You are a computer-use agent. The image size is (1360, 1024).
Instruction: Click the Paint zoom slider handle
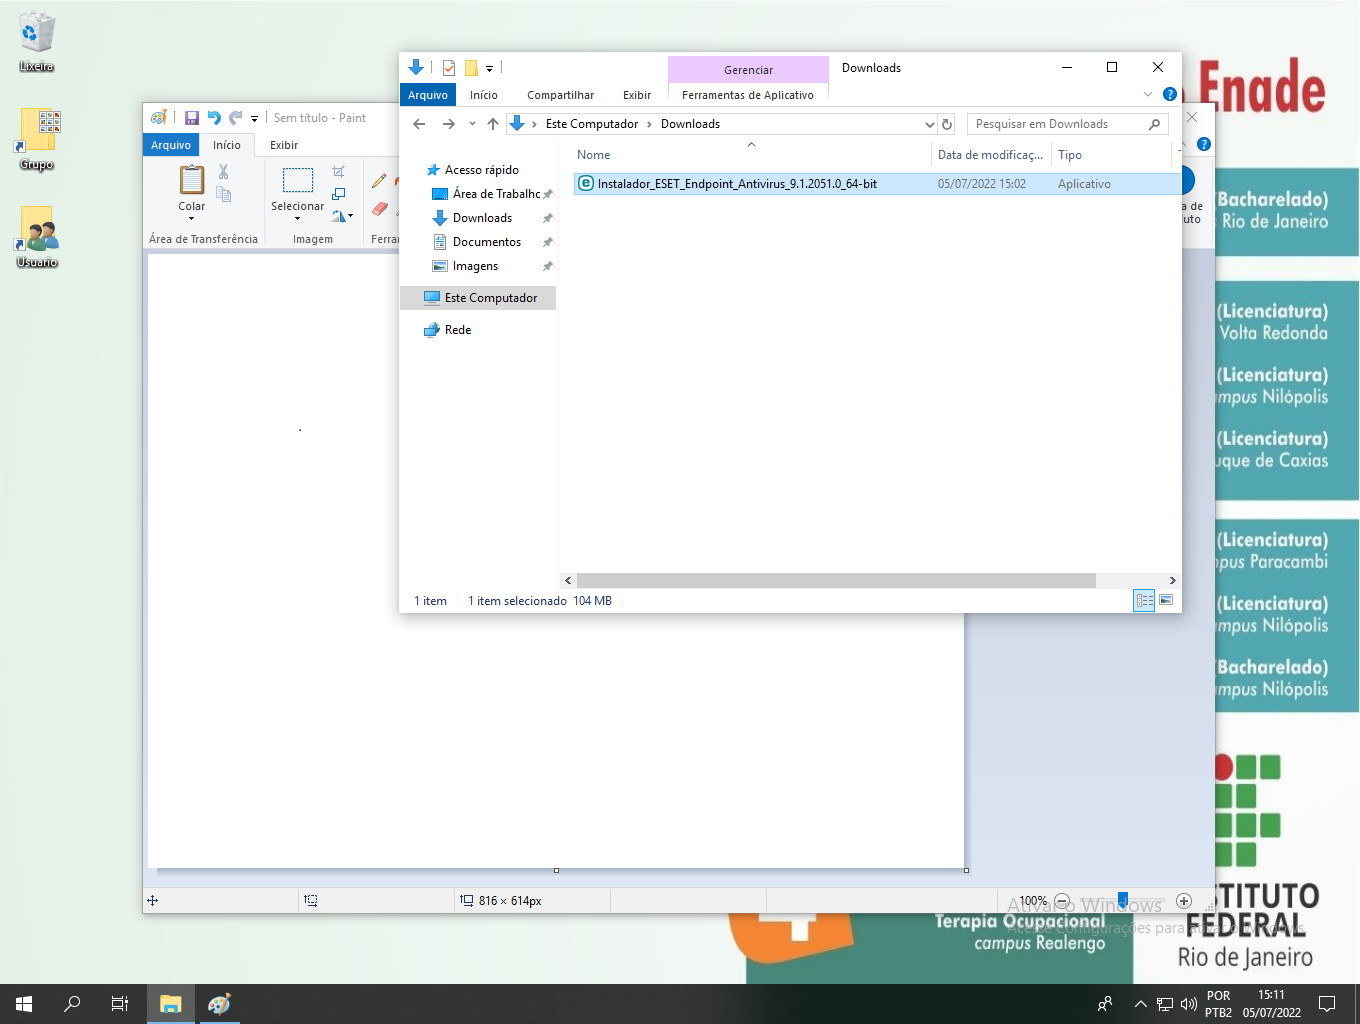click(1123, 900)
